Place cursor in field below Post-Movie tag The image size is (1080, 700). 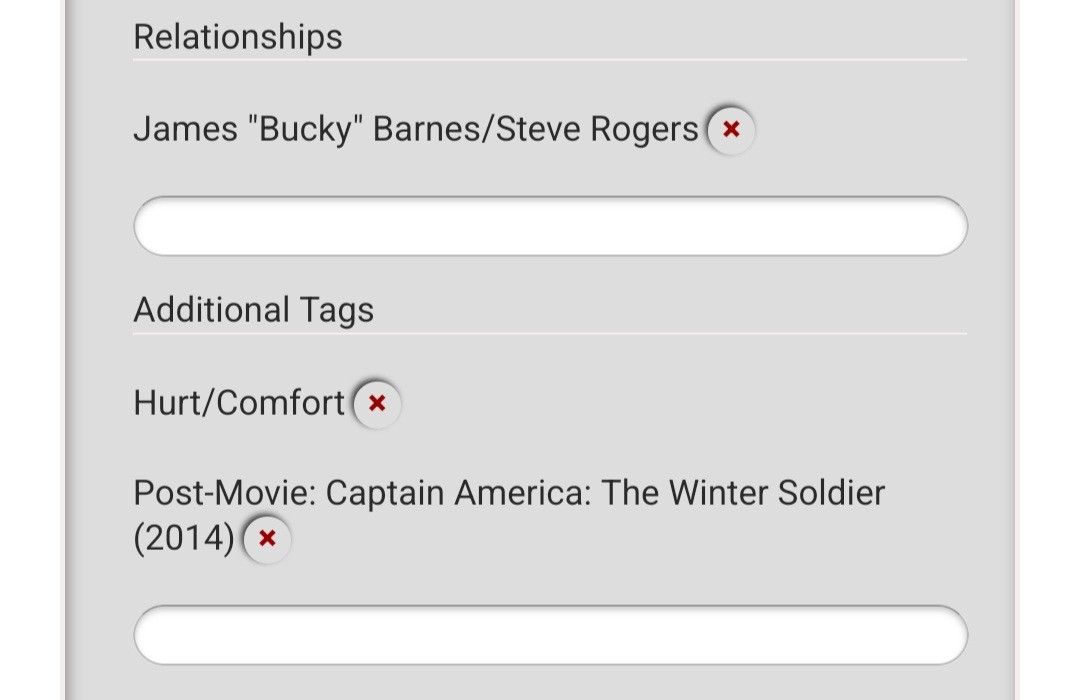click(550, 635)
